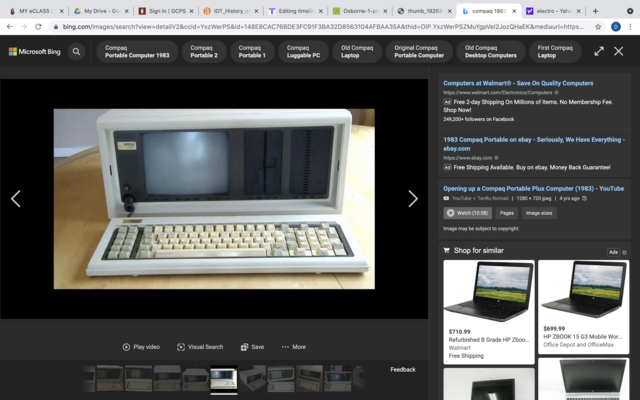Screen dimensions: 640x400
Task: Go back with the browser back arrow
Action: click(x=10, y=27)
